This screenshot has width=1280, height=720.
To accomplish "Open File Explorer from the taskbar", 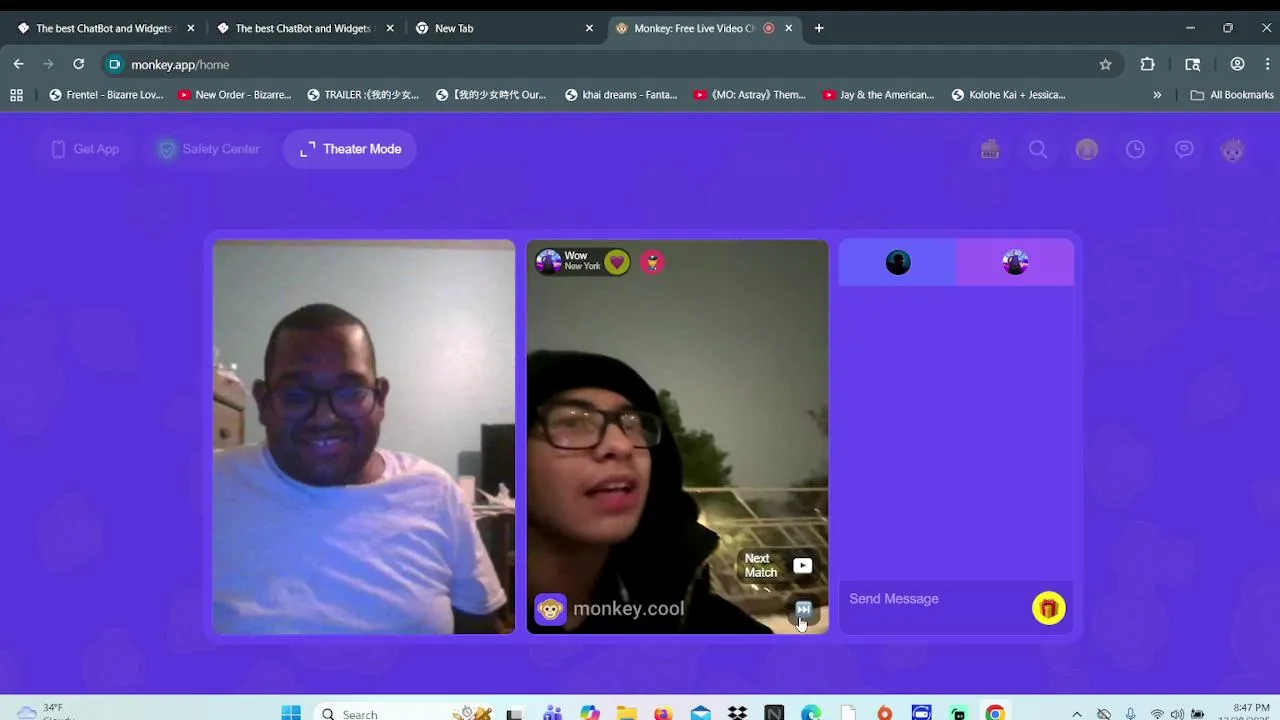I will [x=626, y=713].
